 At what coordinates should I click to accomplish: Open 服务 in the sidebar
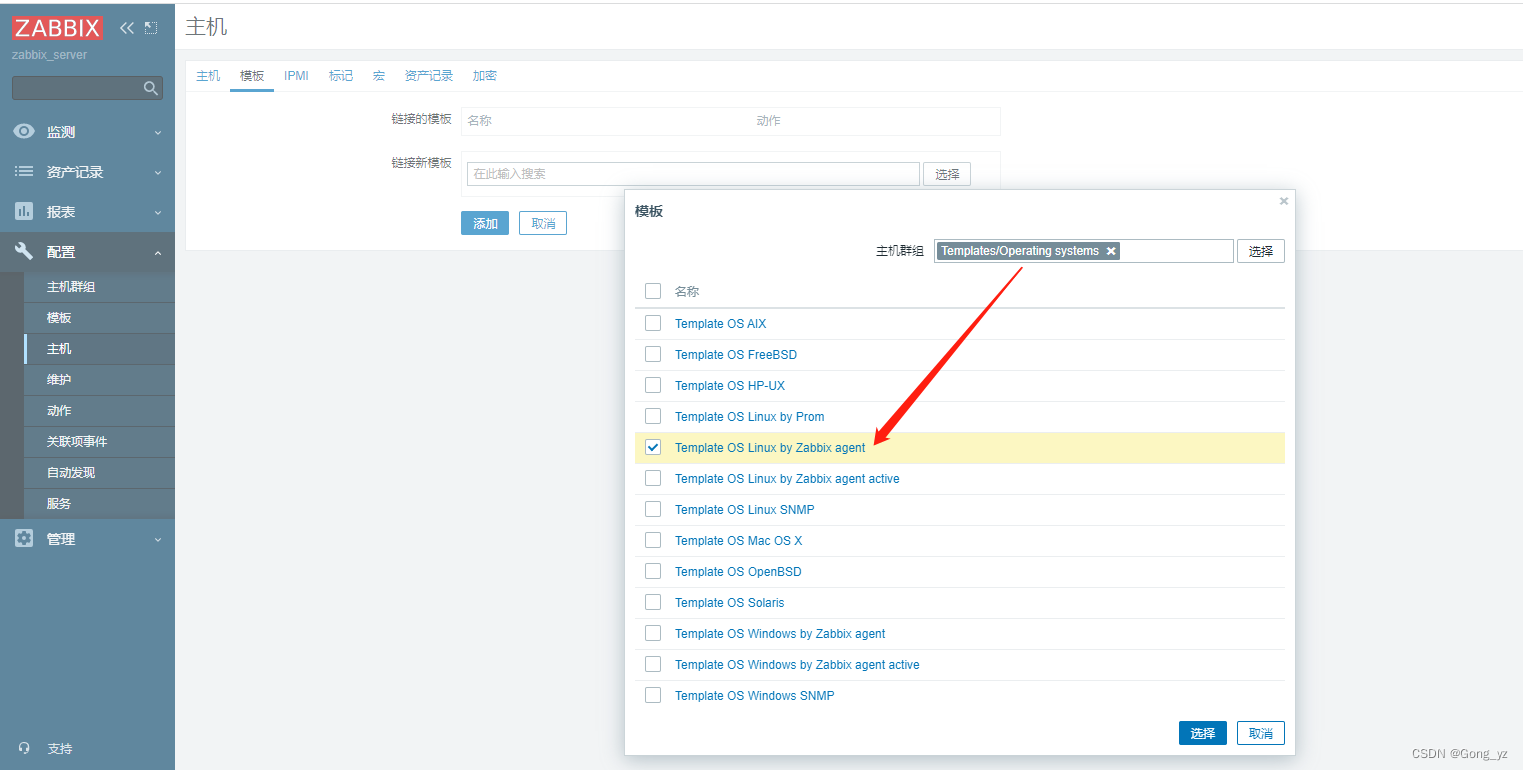99,504
